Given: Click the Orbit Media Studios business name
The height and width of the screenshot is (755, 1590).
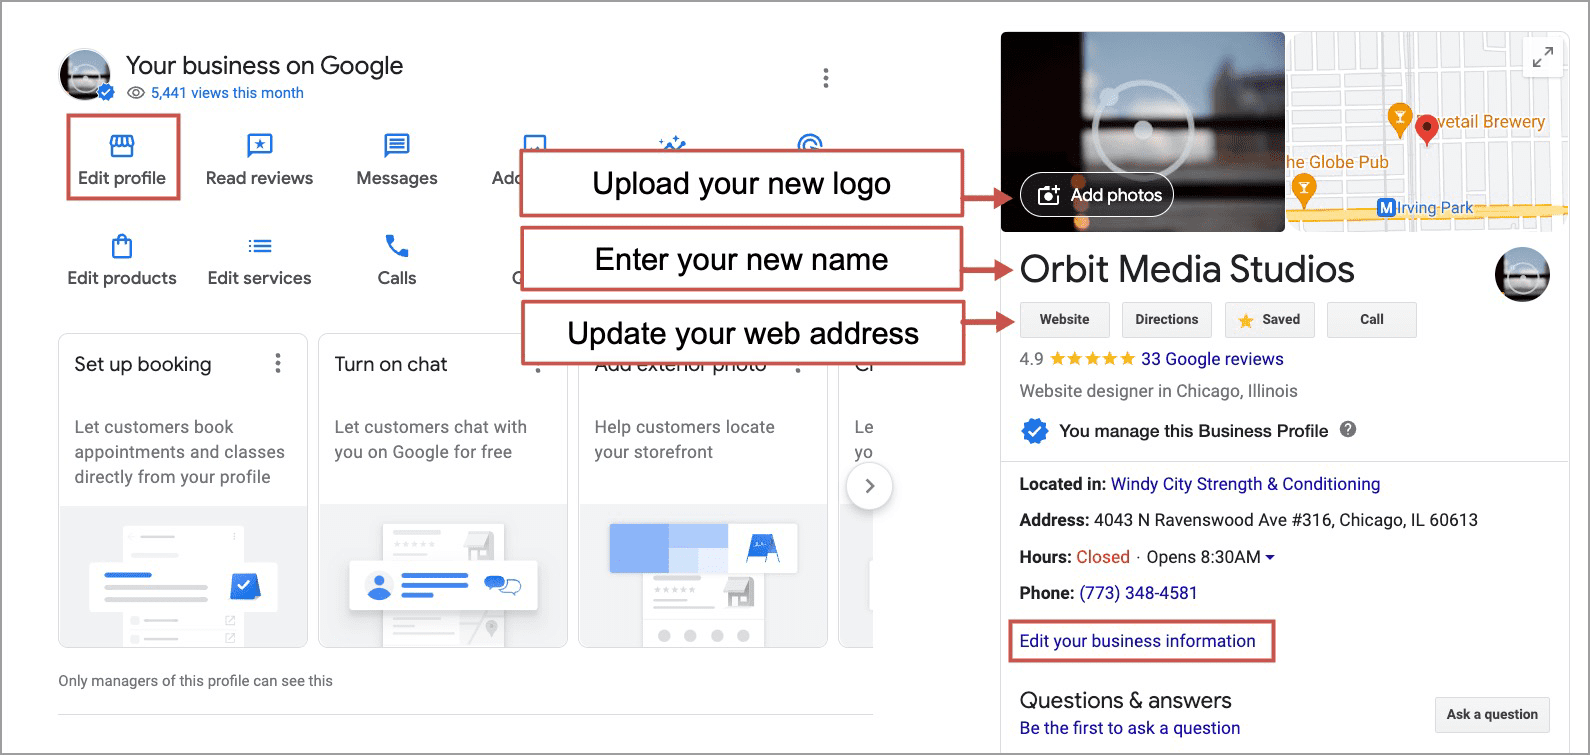Looking at the screenshot, I should (1187, 269).
